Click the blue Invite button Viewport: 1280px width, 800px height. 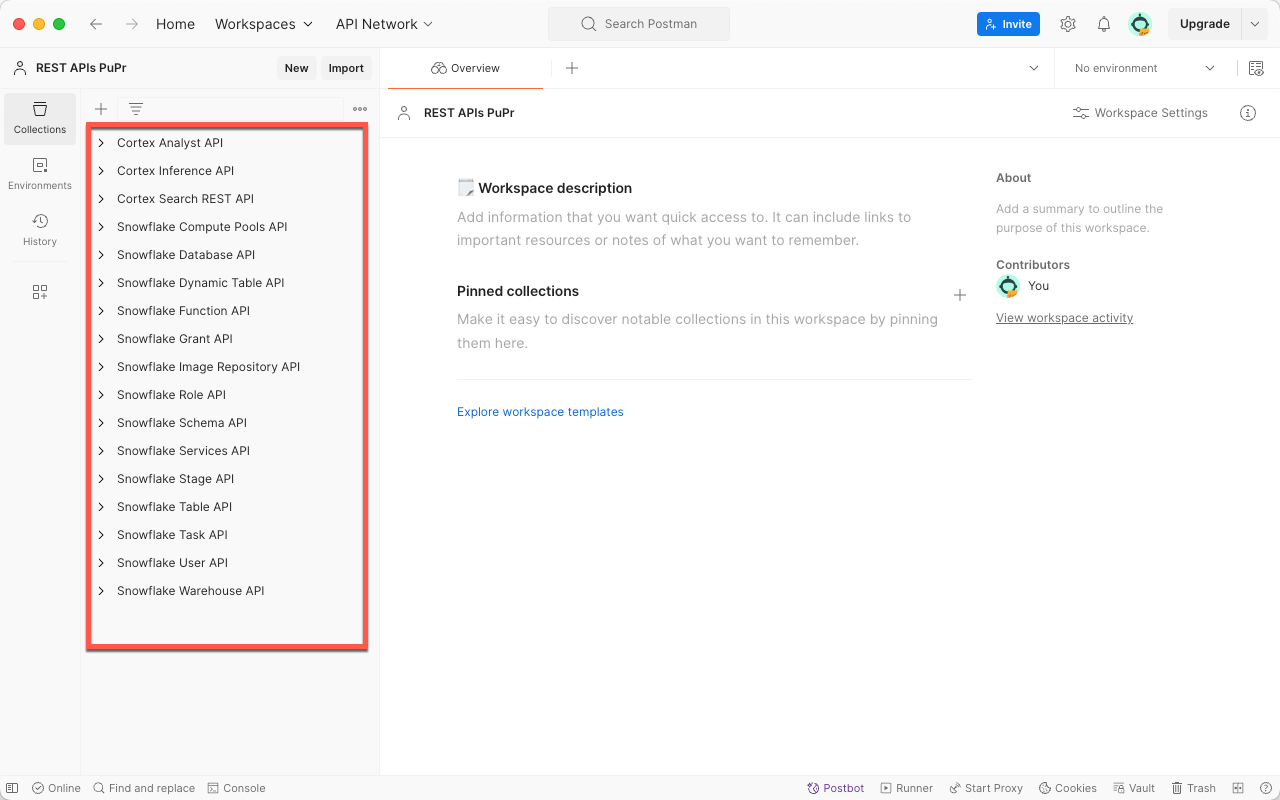(x=1008, y=24)
